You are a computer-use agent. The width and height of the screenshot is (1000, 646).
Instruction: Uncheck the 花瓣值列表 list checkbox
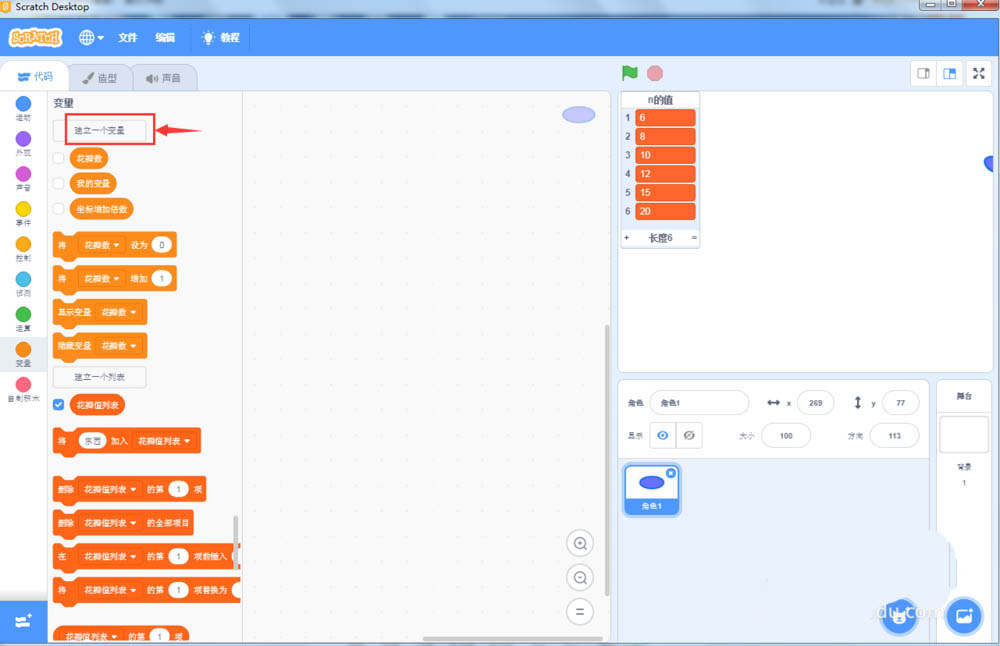tap(57, 405)
